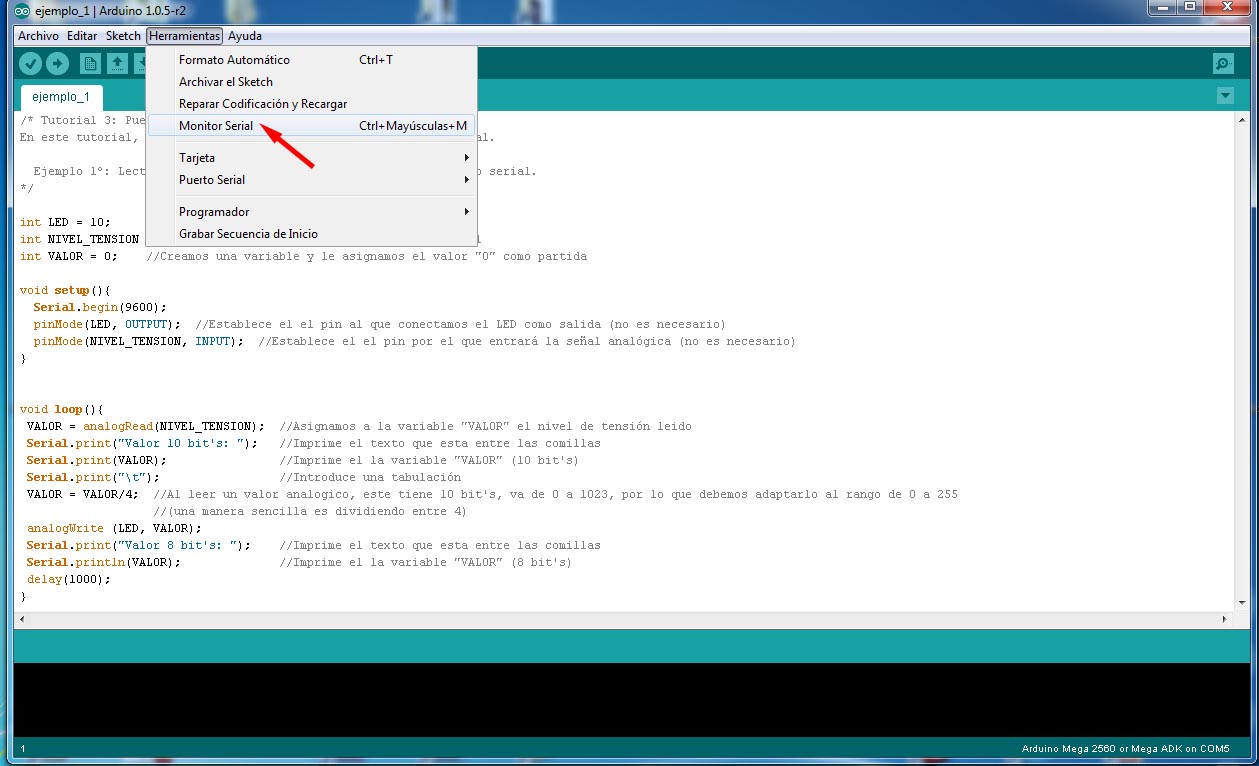Select Grabar Secuencia de Inicio
The image size is (1259, 766).
pos(311,234)
